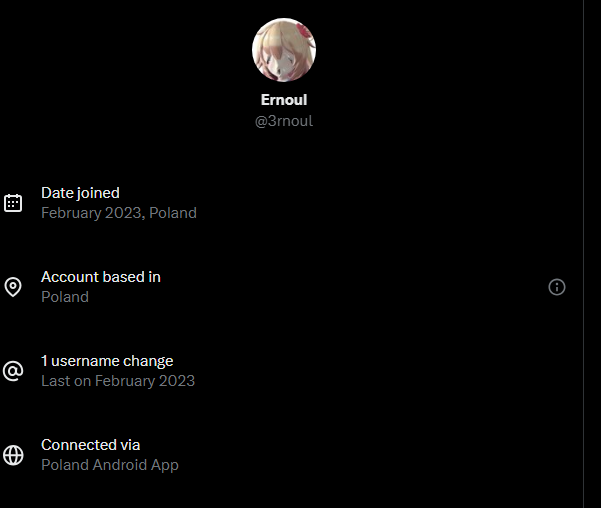Click the calendar icon beside Date joined

tap(13, 203)
